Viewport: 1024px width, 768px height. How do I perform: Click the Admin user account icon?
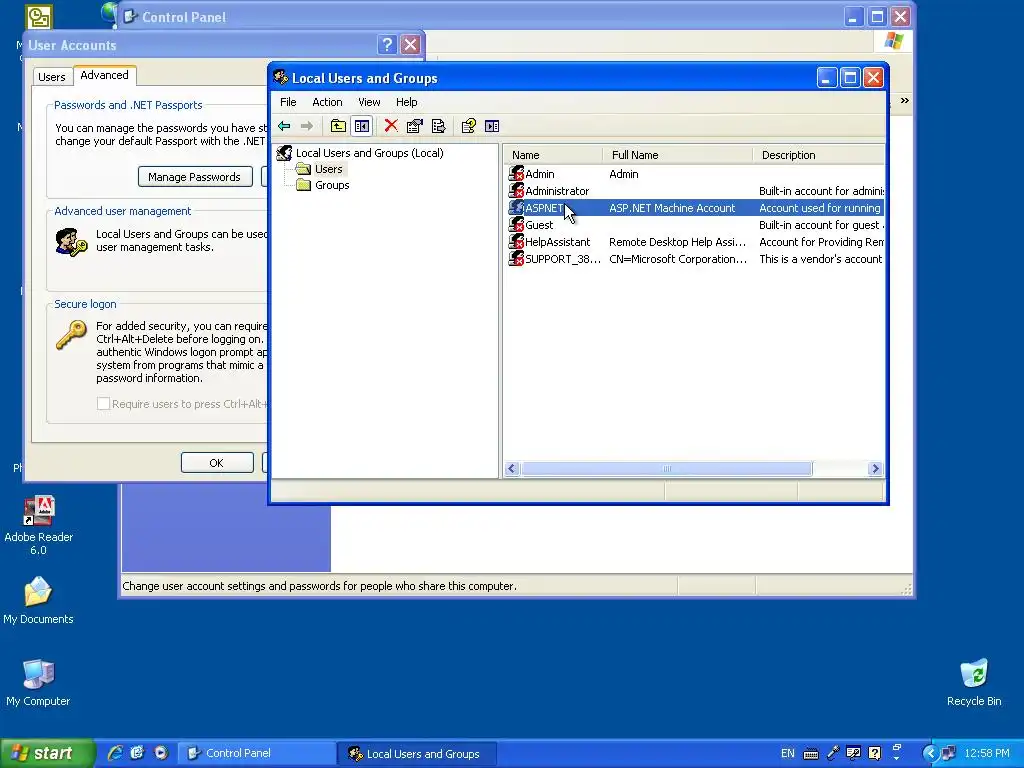click(516, 174)
